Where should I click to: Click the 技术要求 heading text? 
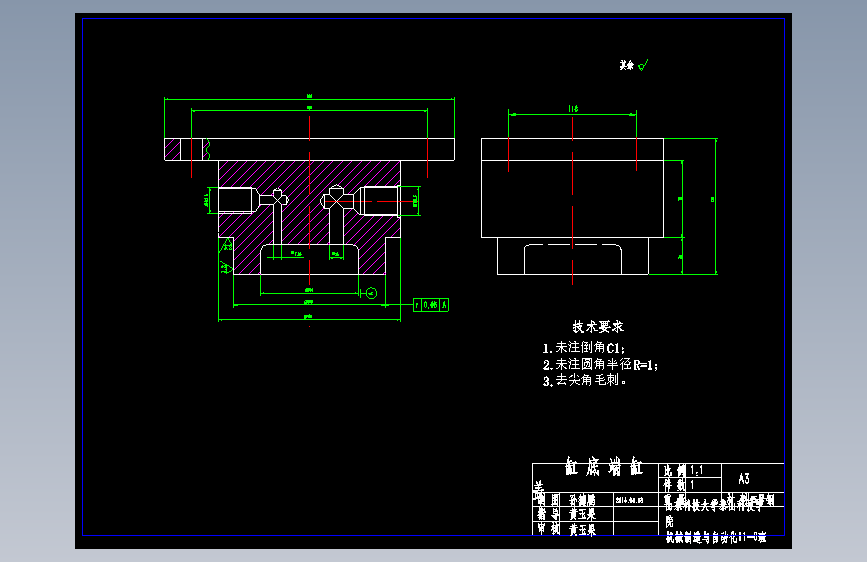[598, 327]
